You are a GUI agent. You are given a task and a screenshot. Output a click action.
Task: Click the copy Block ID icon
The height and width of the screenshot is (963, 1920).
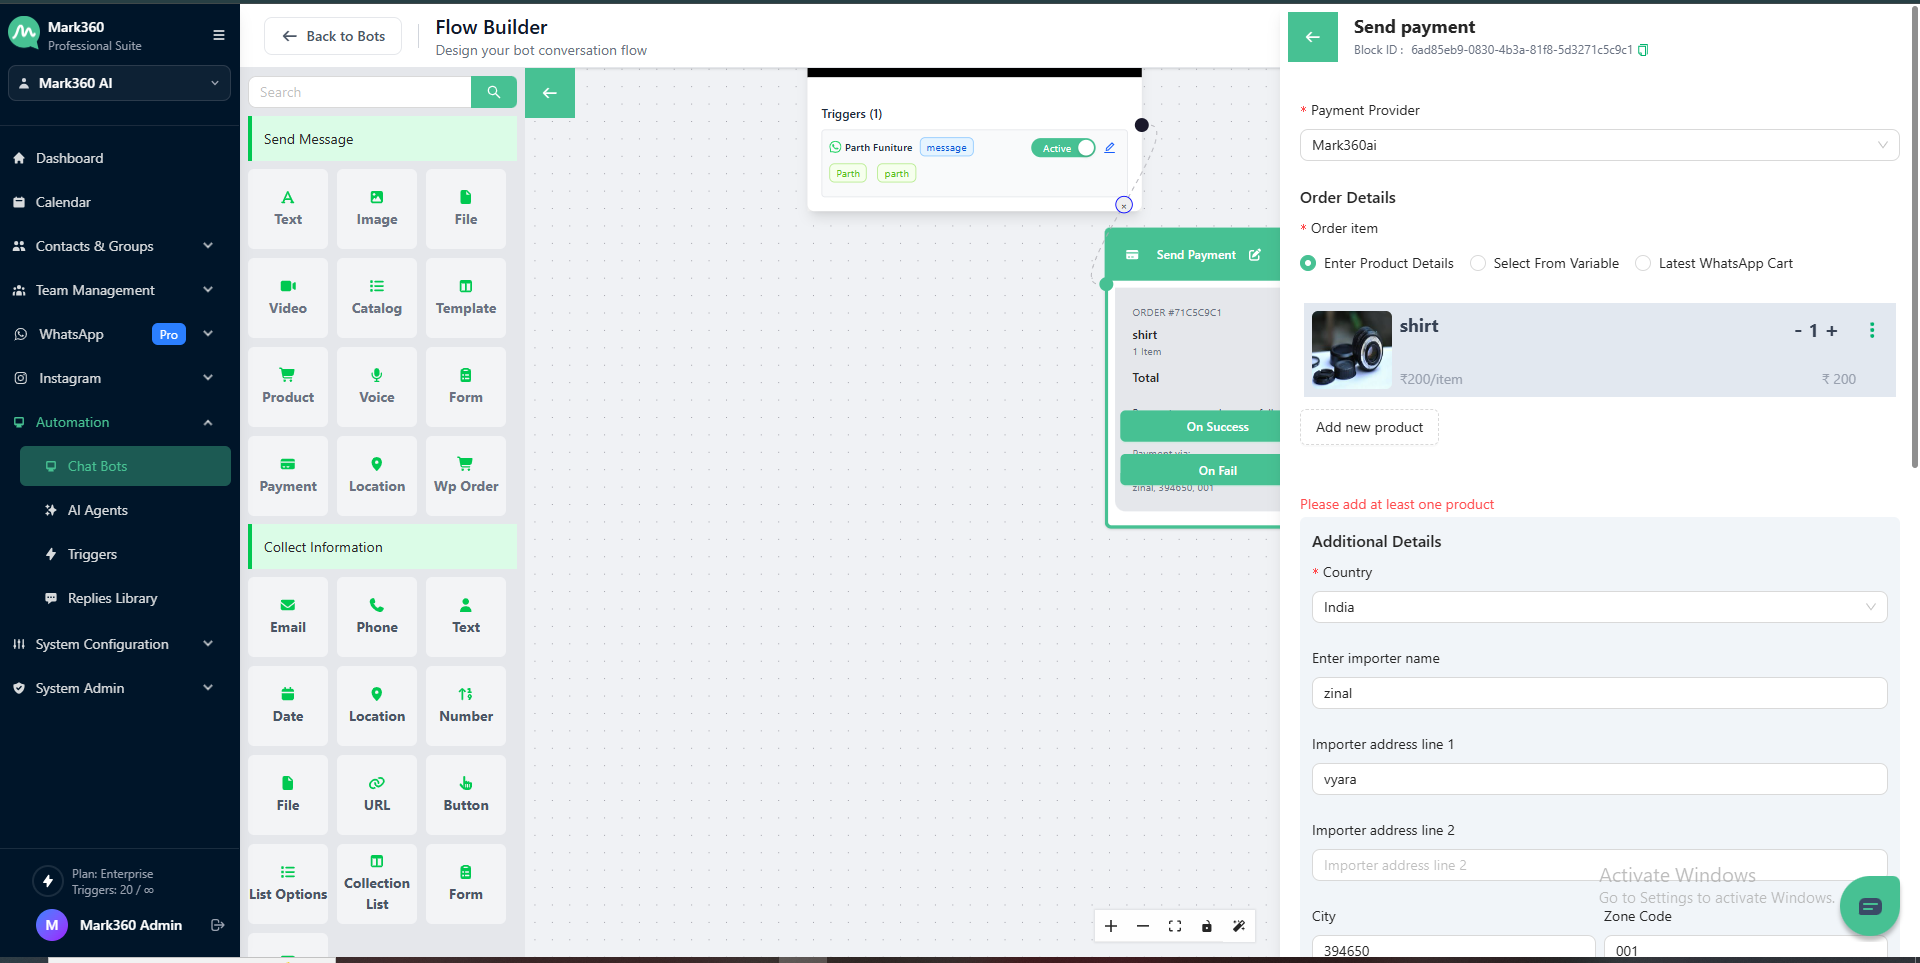click(1643, 50)
